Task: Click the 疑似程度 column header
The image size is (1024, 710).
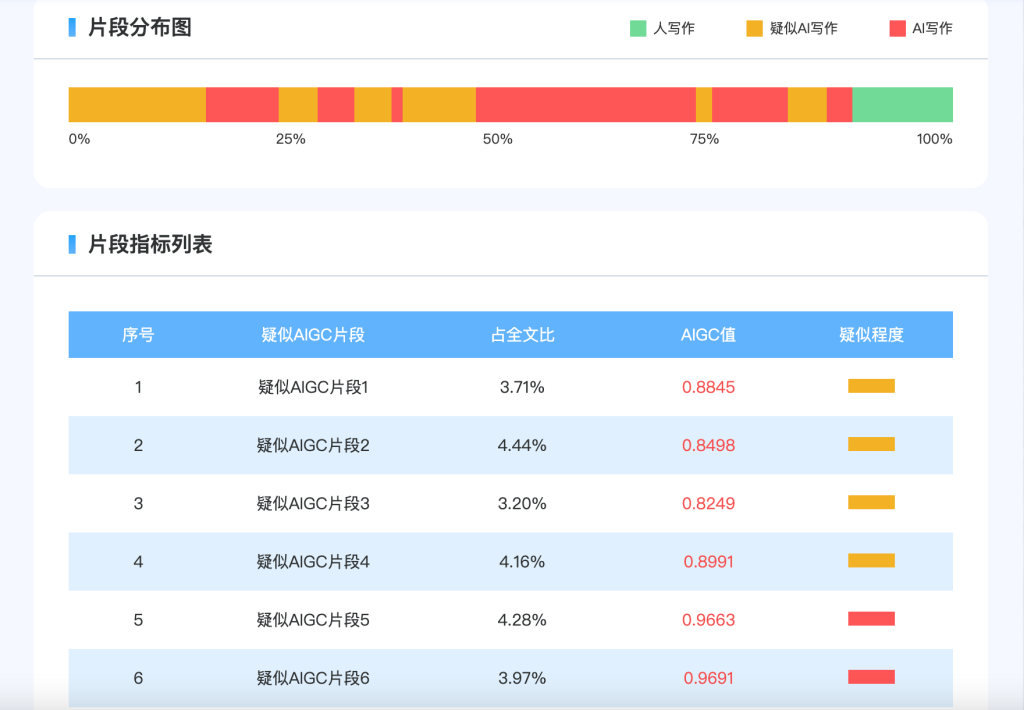Action: 871,335
